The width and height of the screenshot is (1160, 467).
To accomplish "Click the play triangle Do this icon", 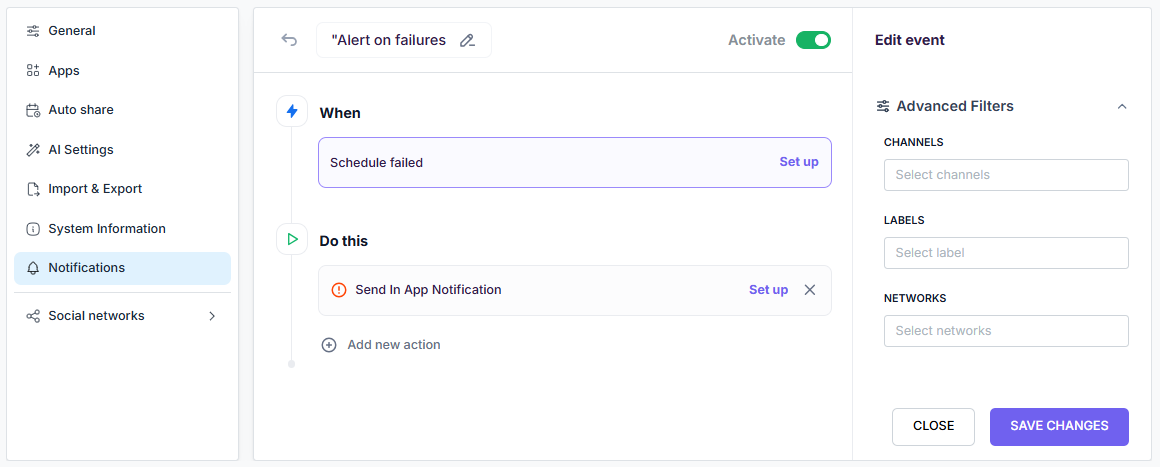I will coord(292,239).
